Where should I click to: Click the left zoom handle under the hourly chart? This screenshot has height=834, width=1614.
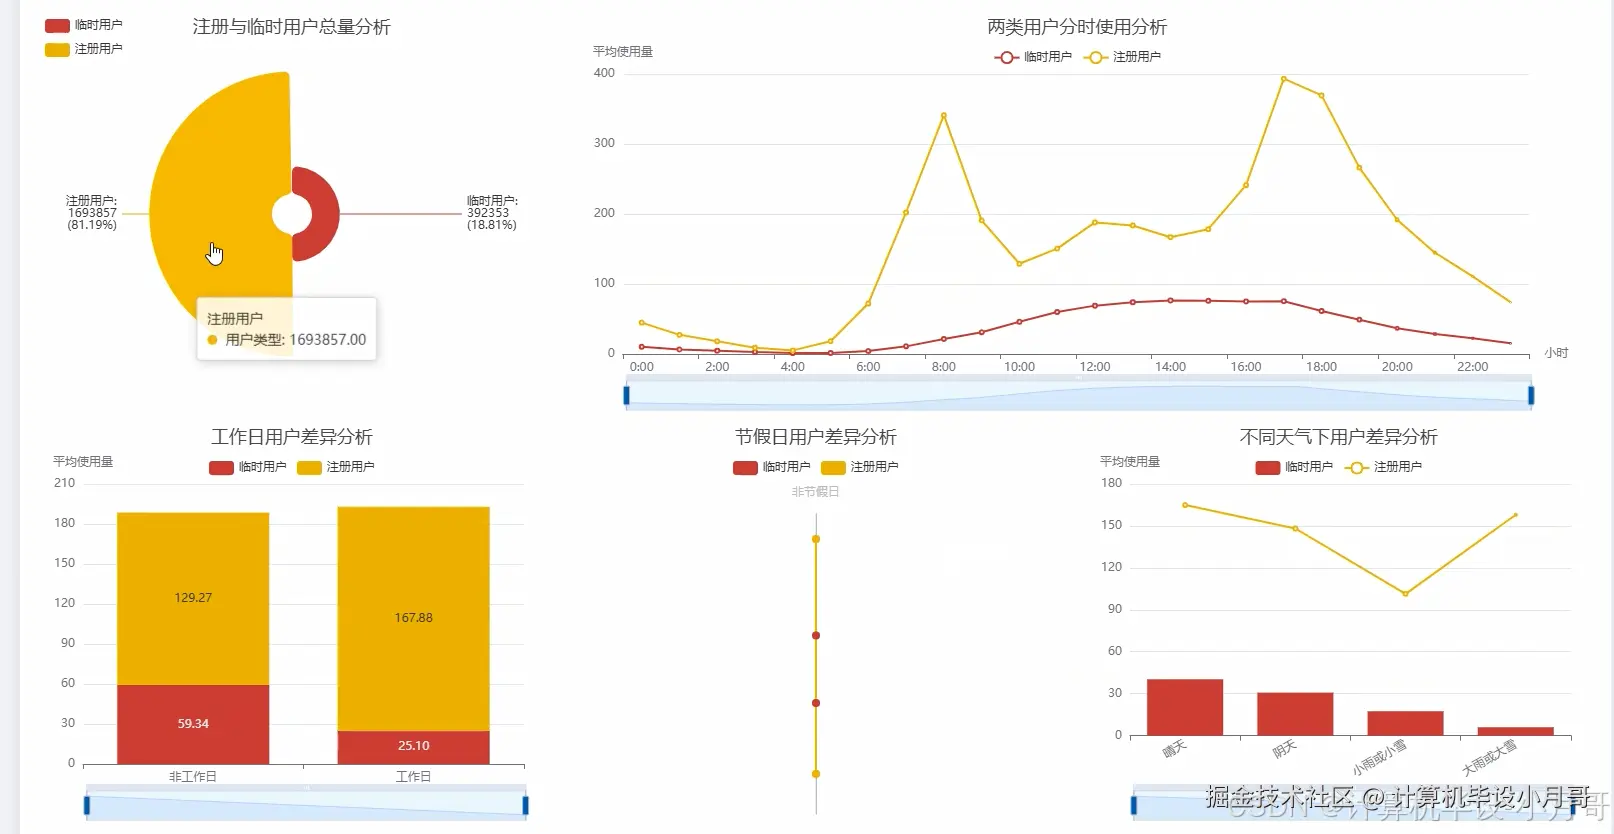click(x=627, y=395)
